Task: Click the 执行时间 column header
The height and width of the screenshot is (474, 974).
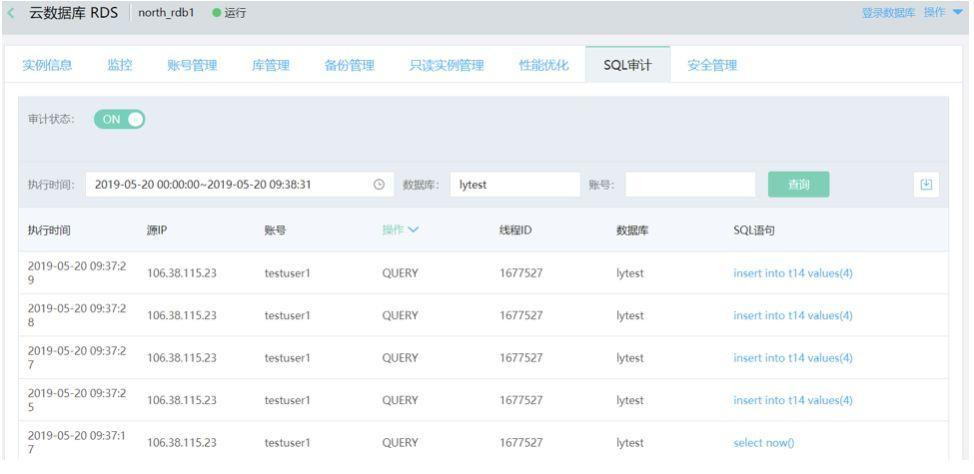Action: tap(49, 230)
